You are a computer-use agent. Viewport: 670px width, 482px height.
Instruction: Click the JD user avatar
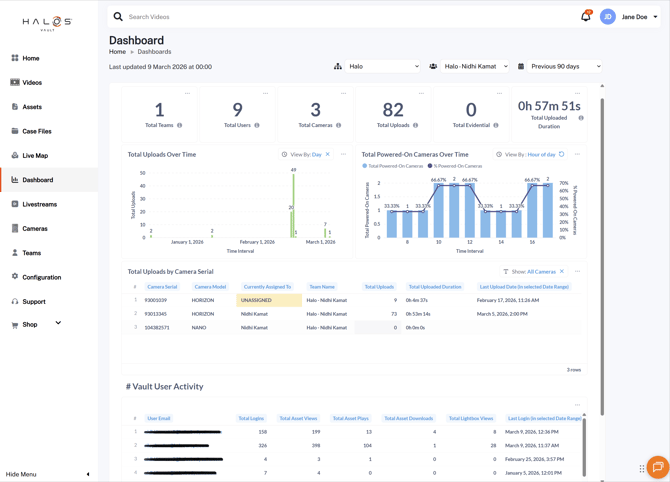(607, 17)
